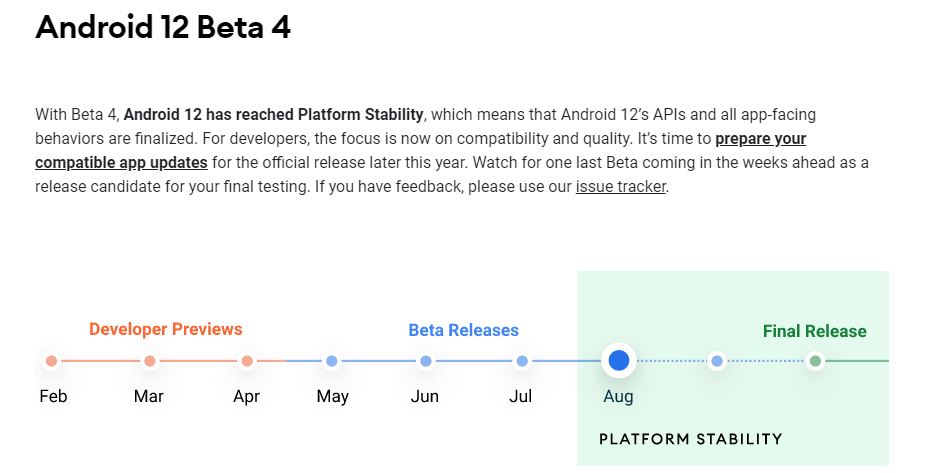Viewport: 926px width, 473px height.
Task: Select the Apr timeline dot
Action: 247,361
